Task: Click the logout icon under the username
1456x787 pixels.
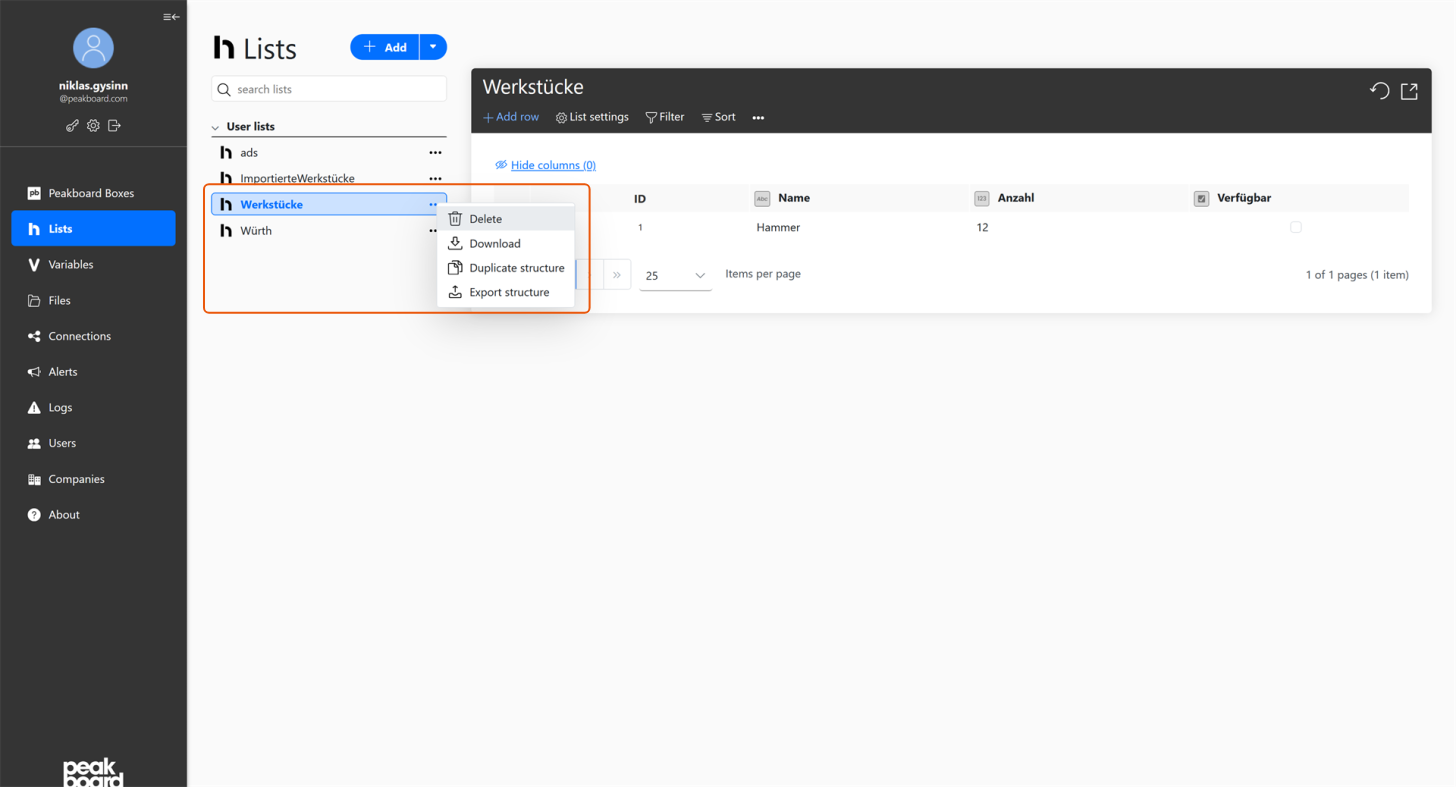Action: point(114,126)
